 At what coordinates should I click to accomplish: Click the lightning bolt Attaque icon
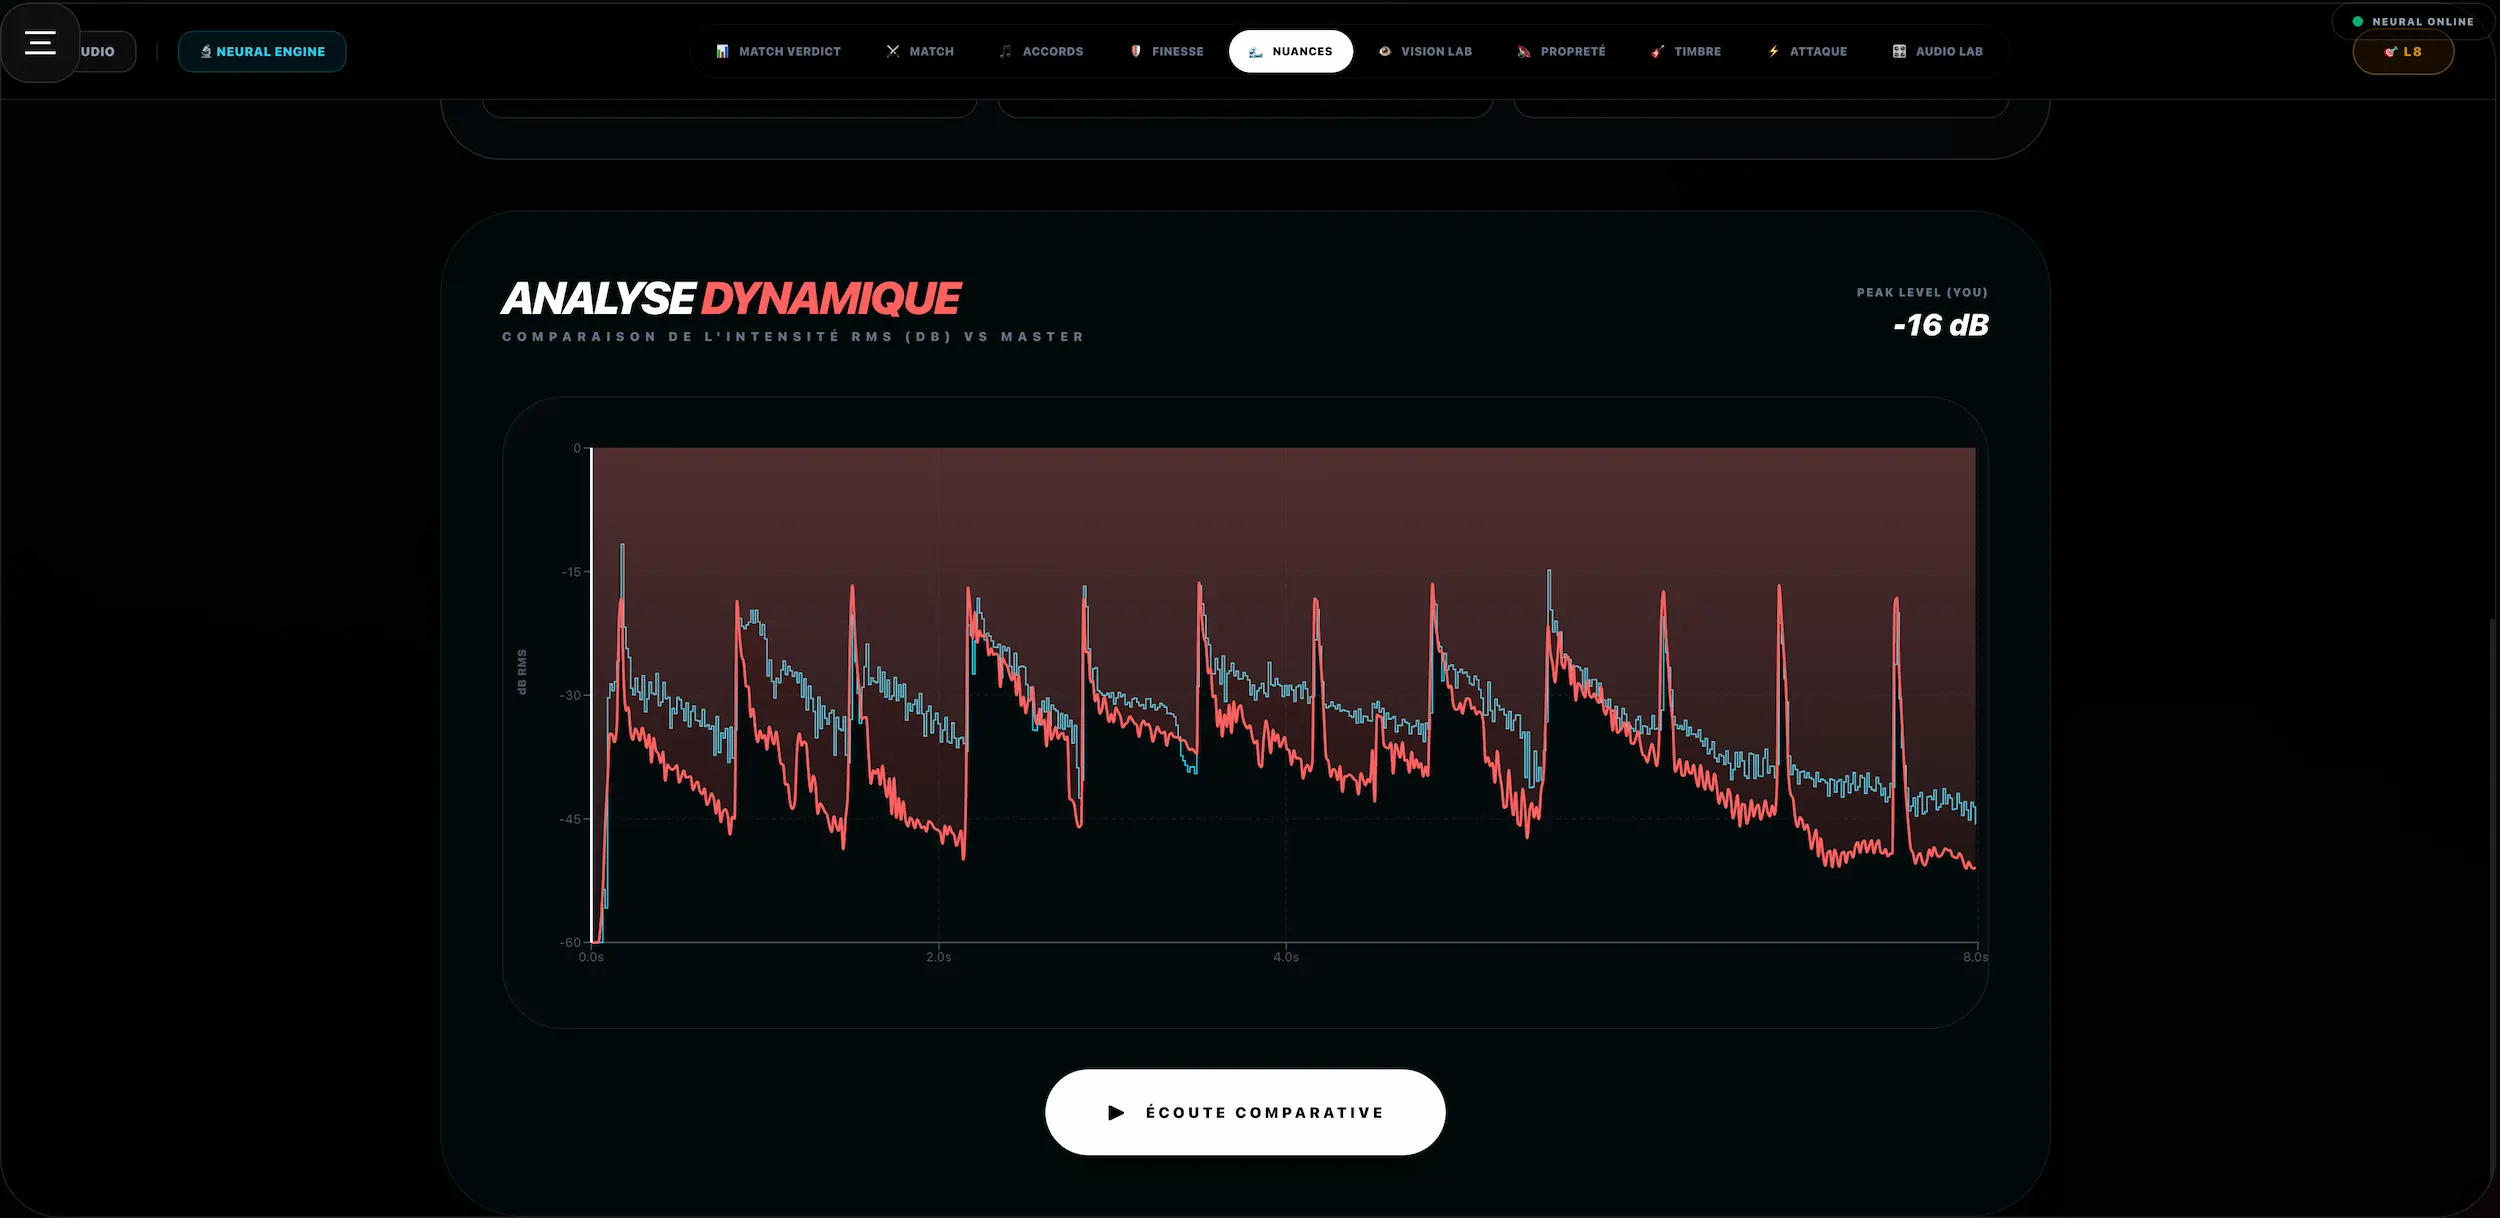click(x=1772, y=50)
